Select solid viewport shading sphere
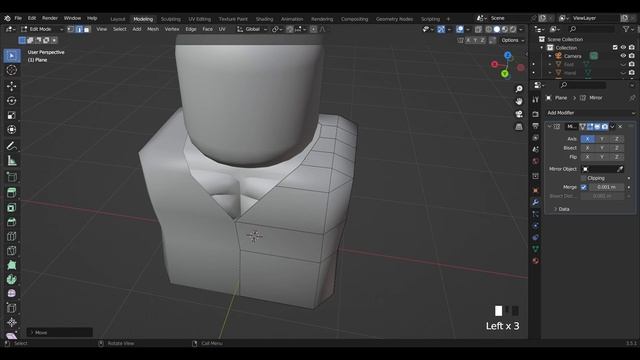 click(x=496, y=29)
